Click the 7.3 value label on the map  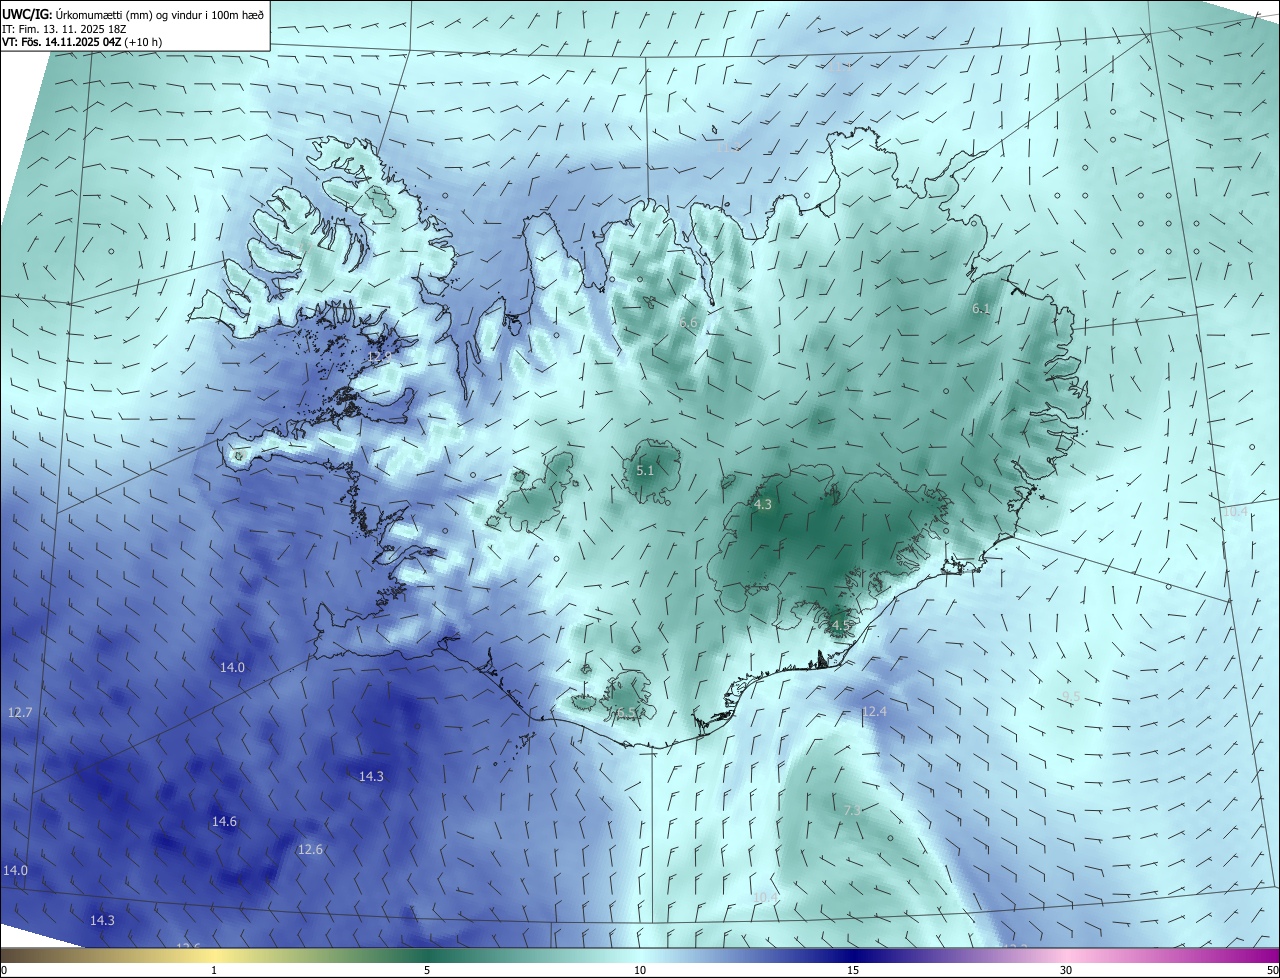tap(852, 810)
